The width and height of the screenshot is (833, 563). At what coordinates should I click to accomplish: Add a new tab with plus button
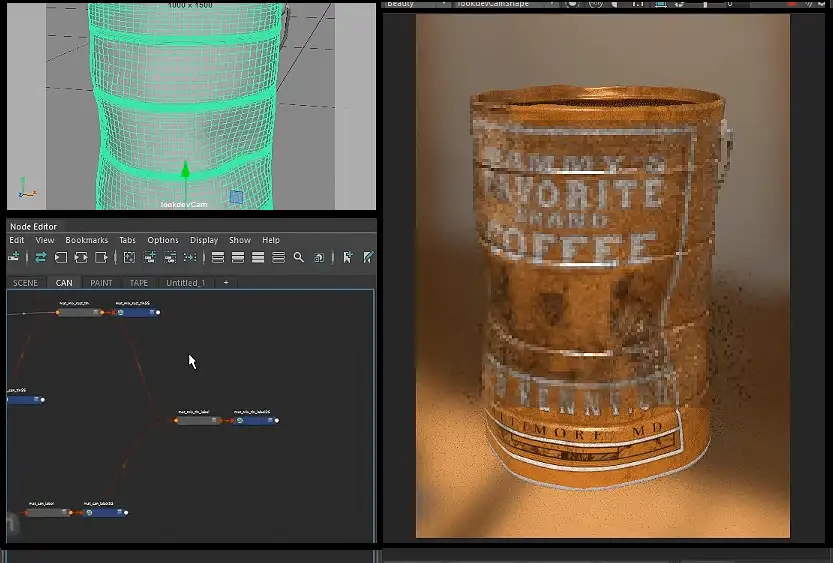pyautogui.click(x=226, y=283)
